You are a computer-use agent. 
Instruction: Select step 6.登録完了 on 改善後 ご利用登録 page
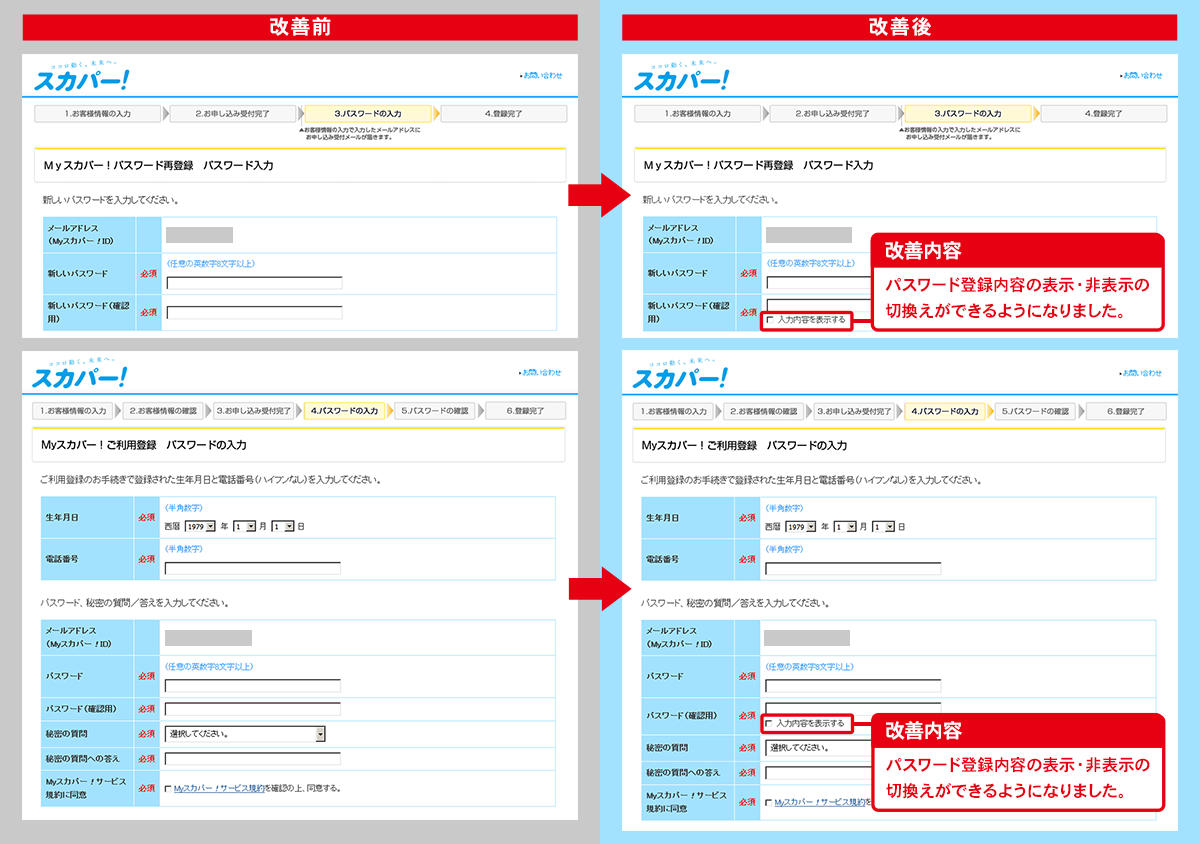1125,411
